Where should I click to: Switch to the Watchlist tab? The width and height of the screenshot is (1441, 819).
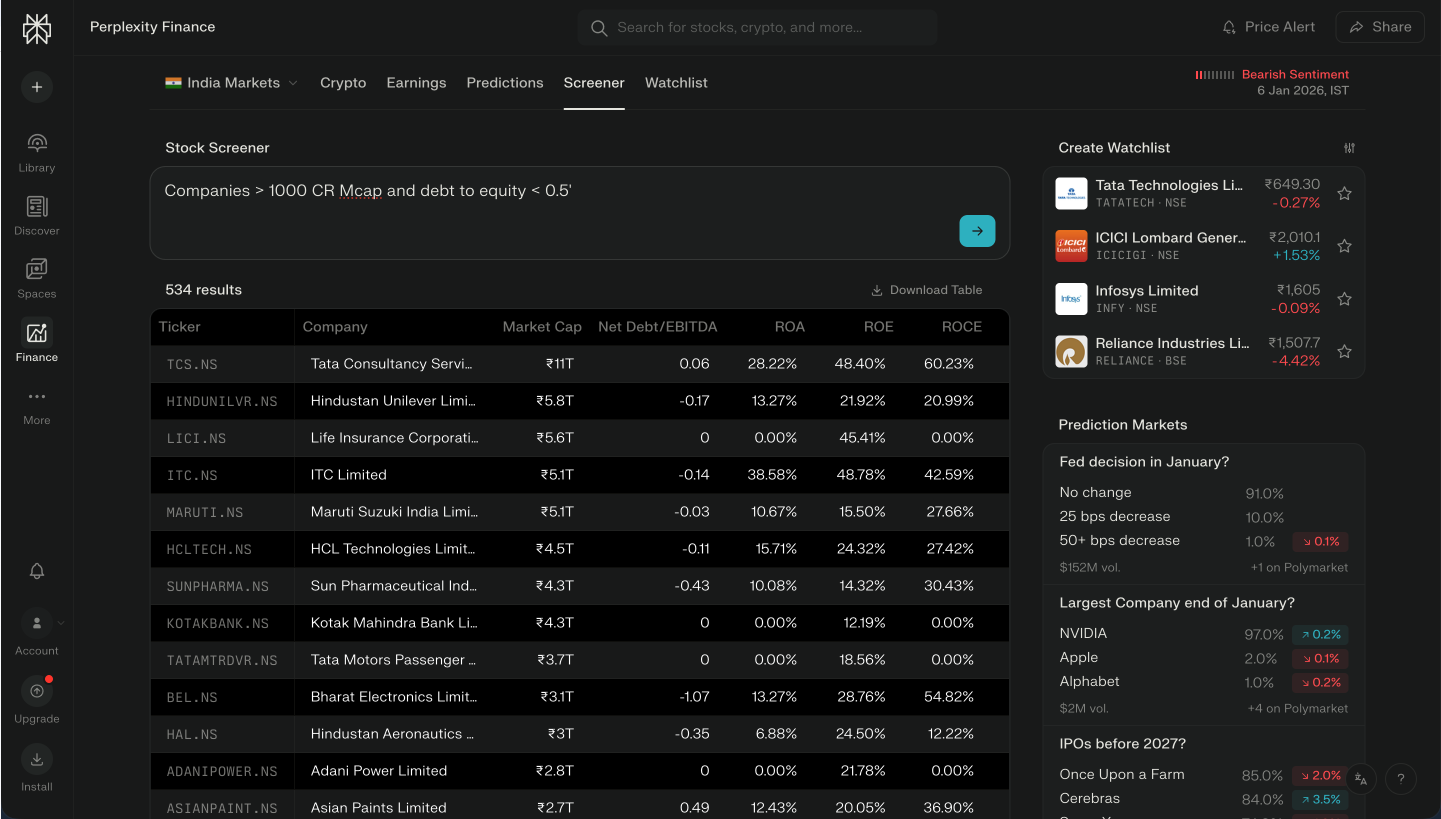point(676,83)
